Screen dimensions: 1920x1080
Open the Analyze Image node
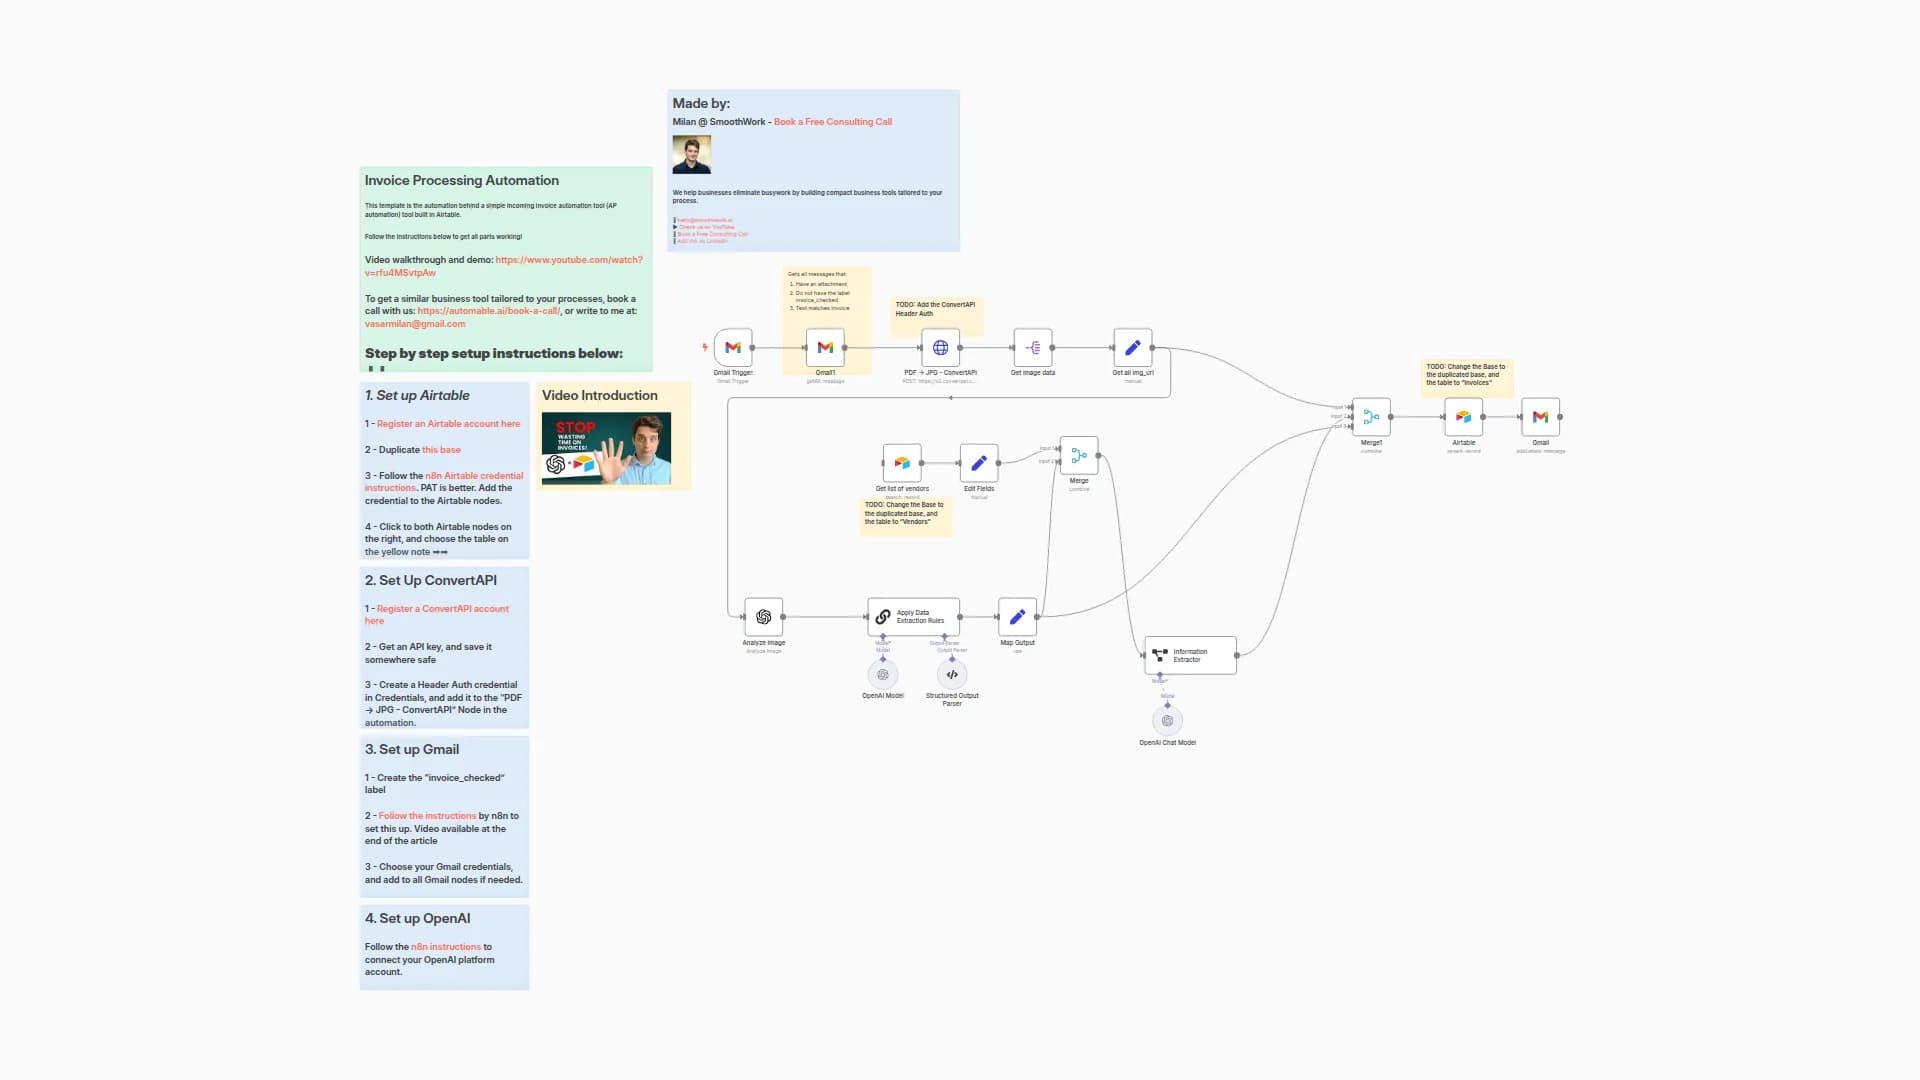point(763,616)
